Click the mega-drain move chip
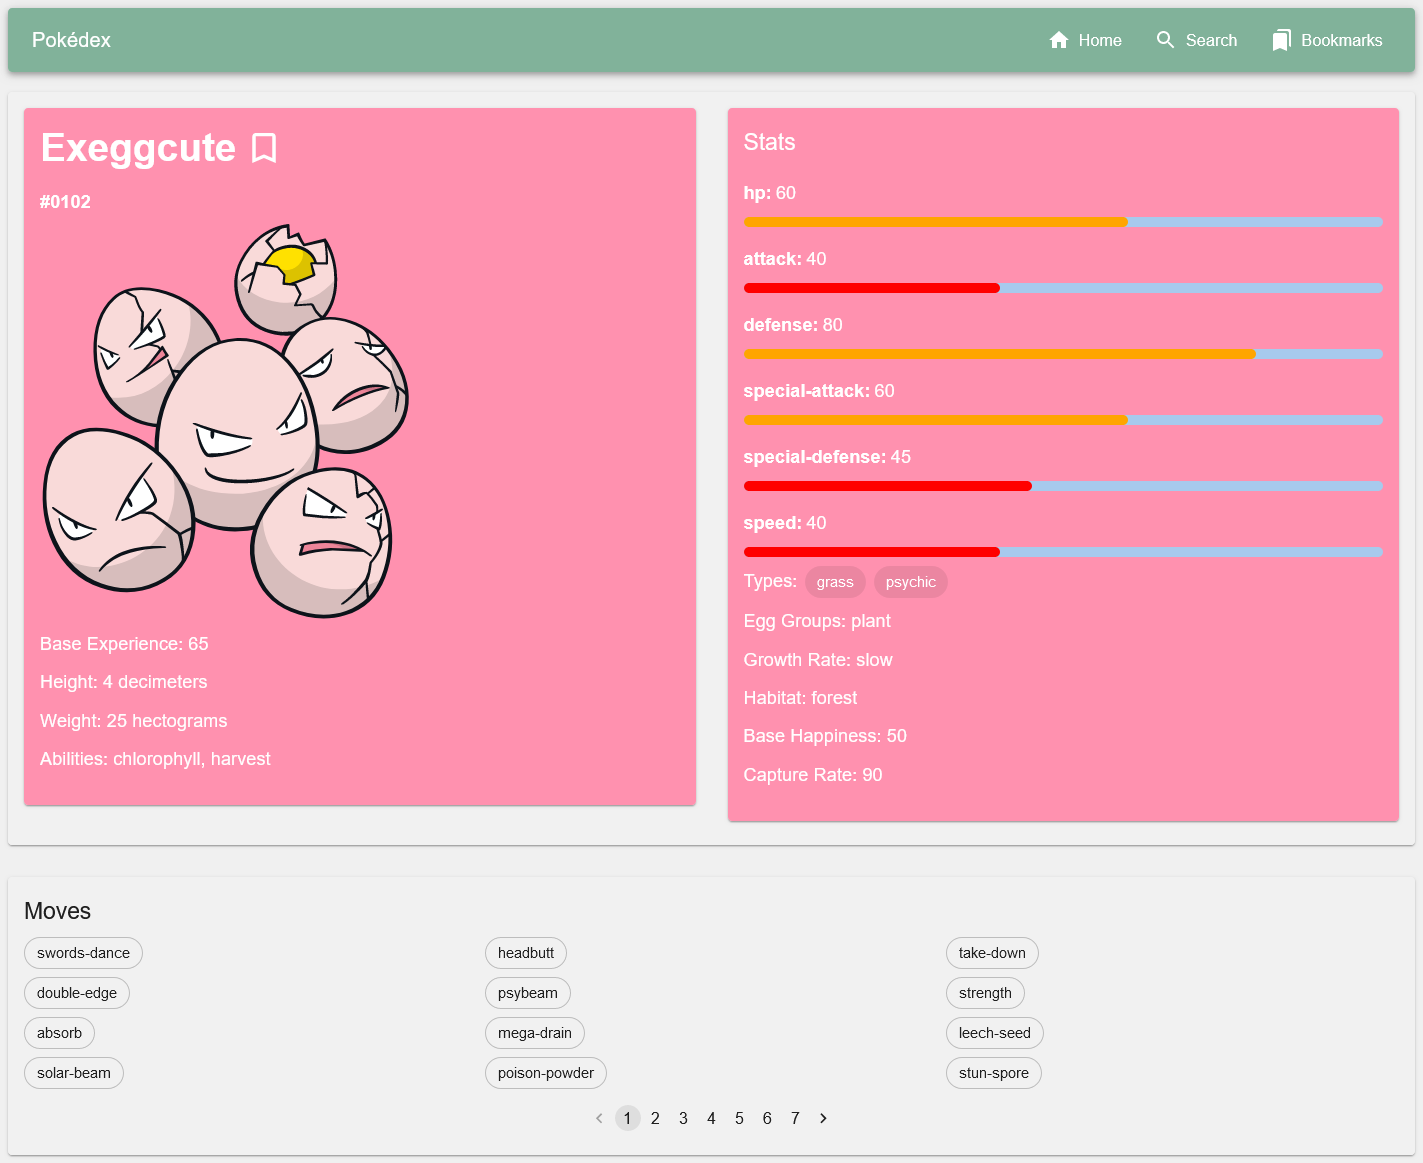This screenshot has height=1163, width=1423. coord(535,1033)
